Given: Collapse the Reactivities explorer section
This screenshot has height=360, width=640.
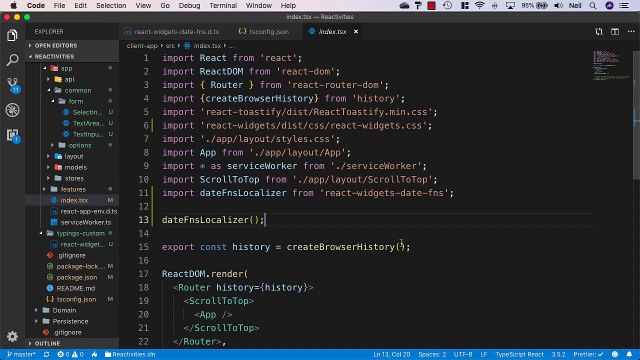Looking at the screenshot, I should click(x=72, y=56).
